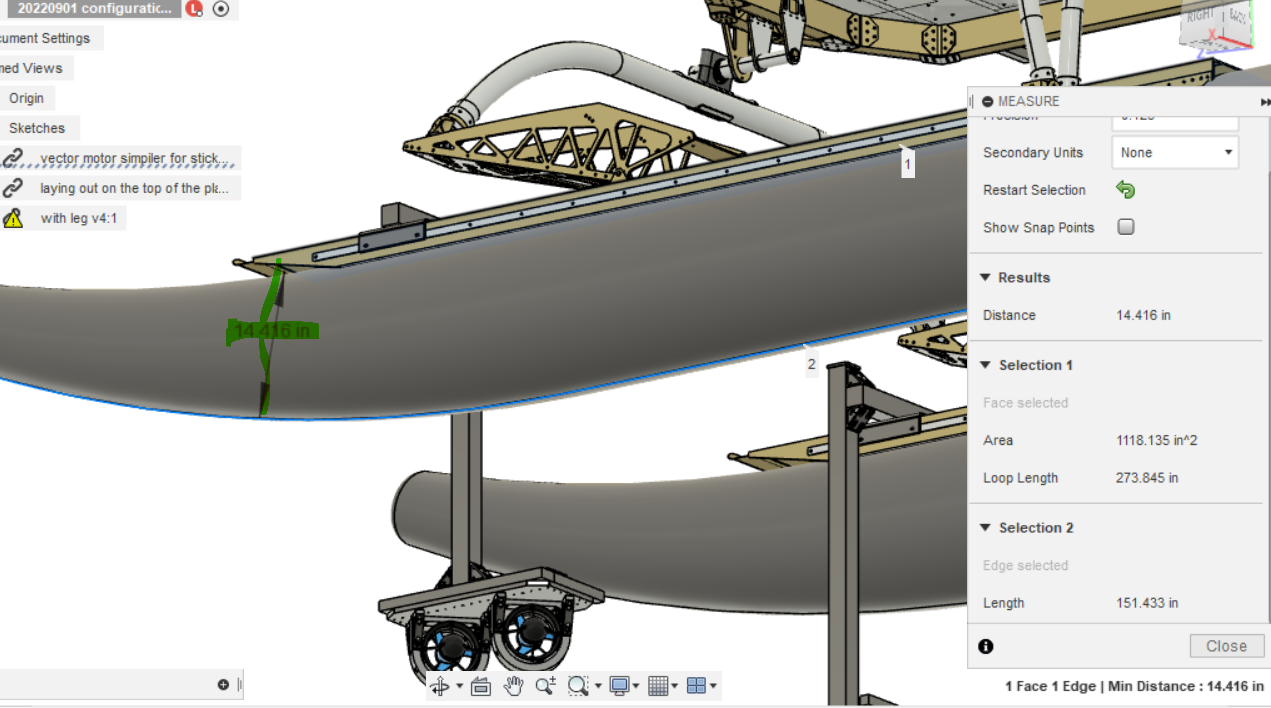Select the Origin folder
Viewport: 1271px width, 708px height.
[x=27, y=98]
